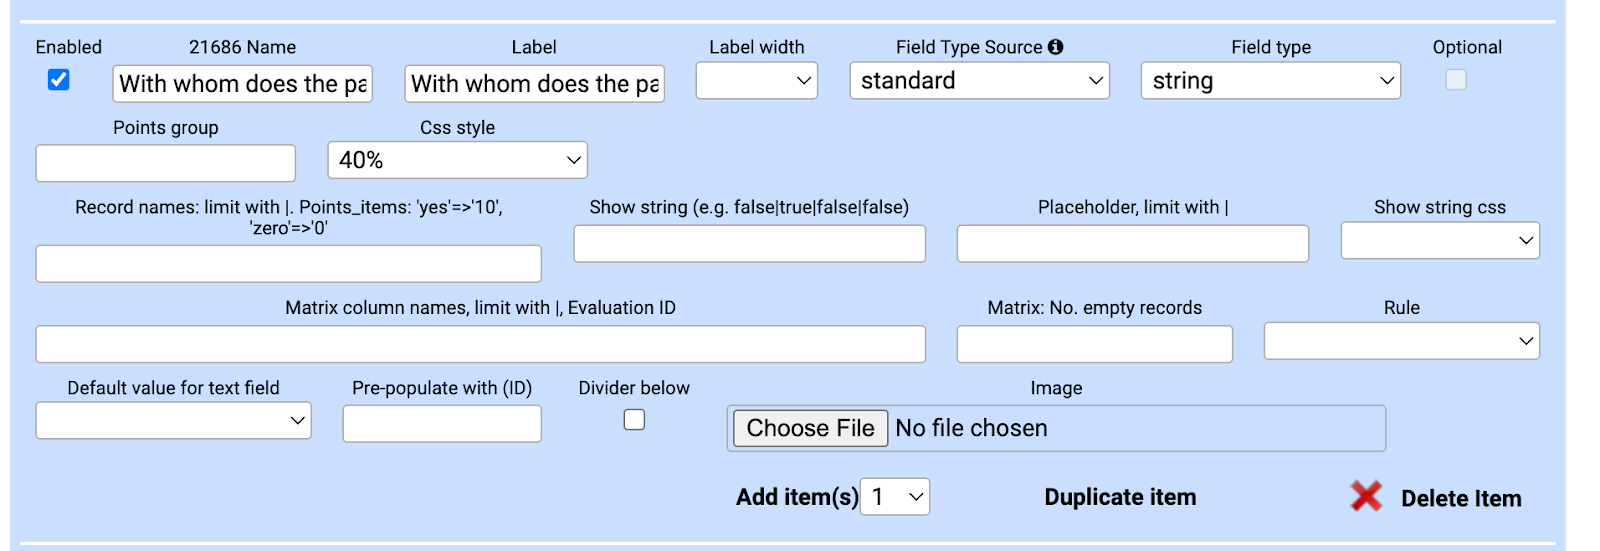Viewport: 1600px width, 551px height.
Task: Check the Divider below checkbox
Action: (x=634, y=420)
